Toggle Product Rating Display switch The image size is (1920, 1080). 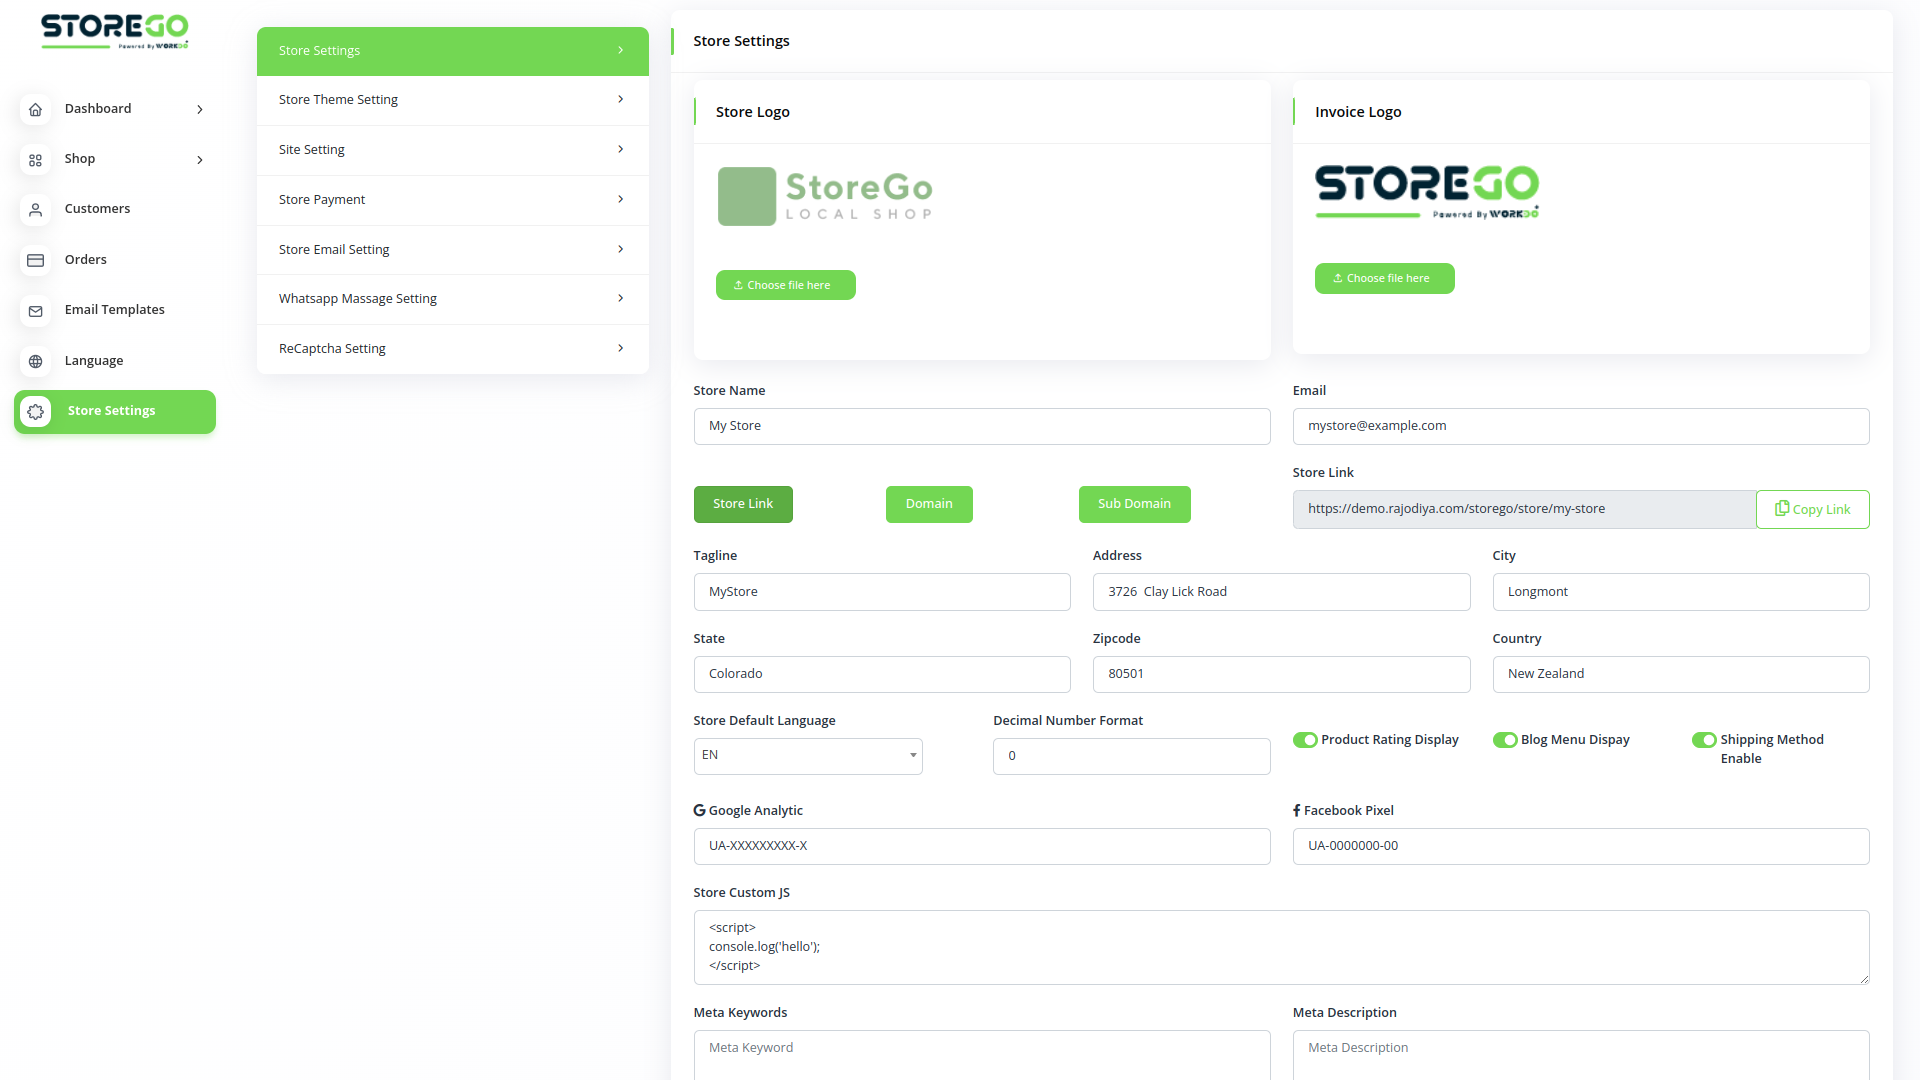(x=1305, y=740)
